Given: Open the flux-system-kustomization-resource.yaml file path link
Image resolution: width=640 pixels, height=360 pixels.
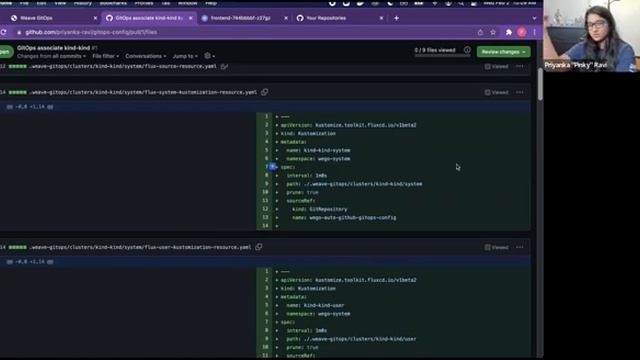Looking at the screenshot, I should 143,92.
